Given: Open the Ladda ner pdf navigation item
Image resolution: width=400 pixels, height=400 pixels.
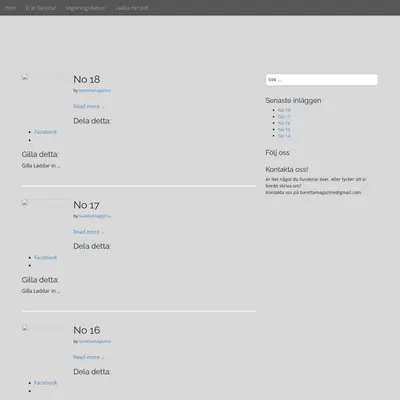Looking at the screenshot, I should pyautogui.click(x=132, y=8).
